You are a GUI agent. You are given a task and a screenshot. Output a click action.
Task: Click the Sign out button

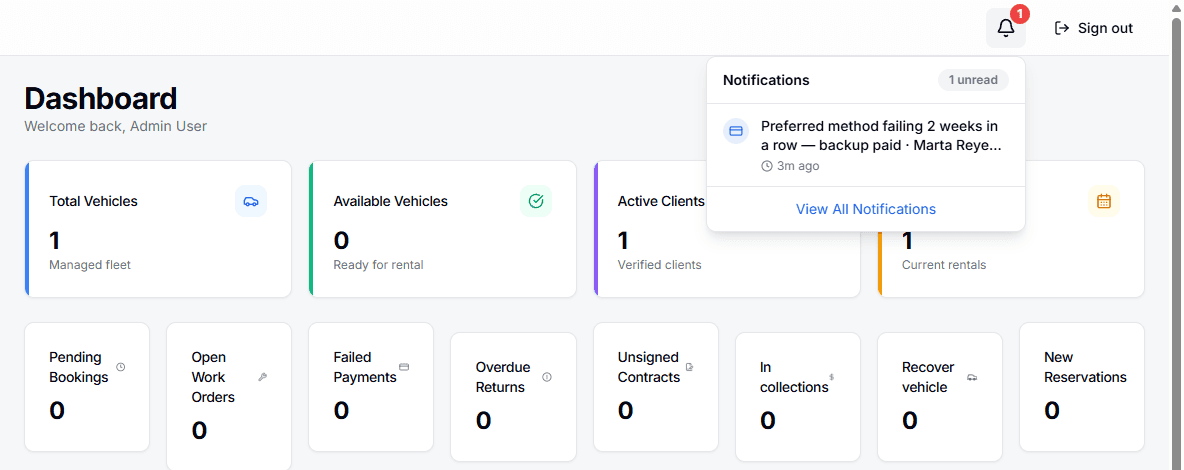[x=1094, y=28]
